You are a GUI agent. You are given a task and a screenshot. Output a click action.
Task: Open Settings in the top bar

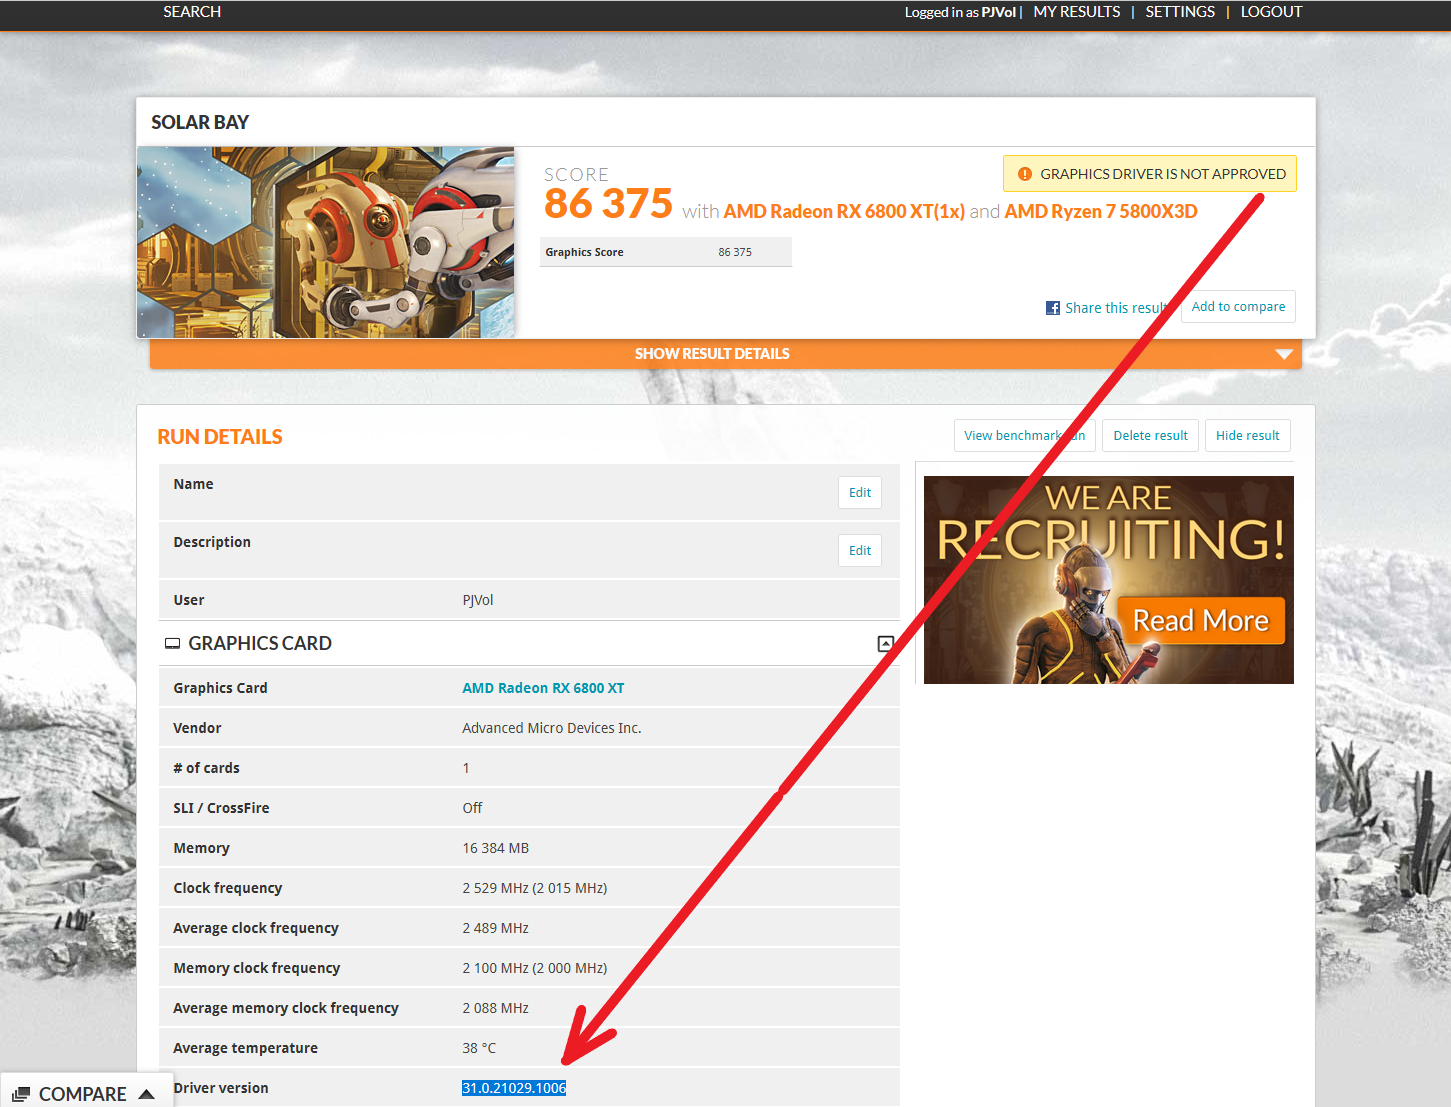point(1180,12)
